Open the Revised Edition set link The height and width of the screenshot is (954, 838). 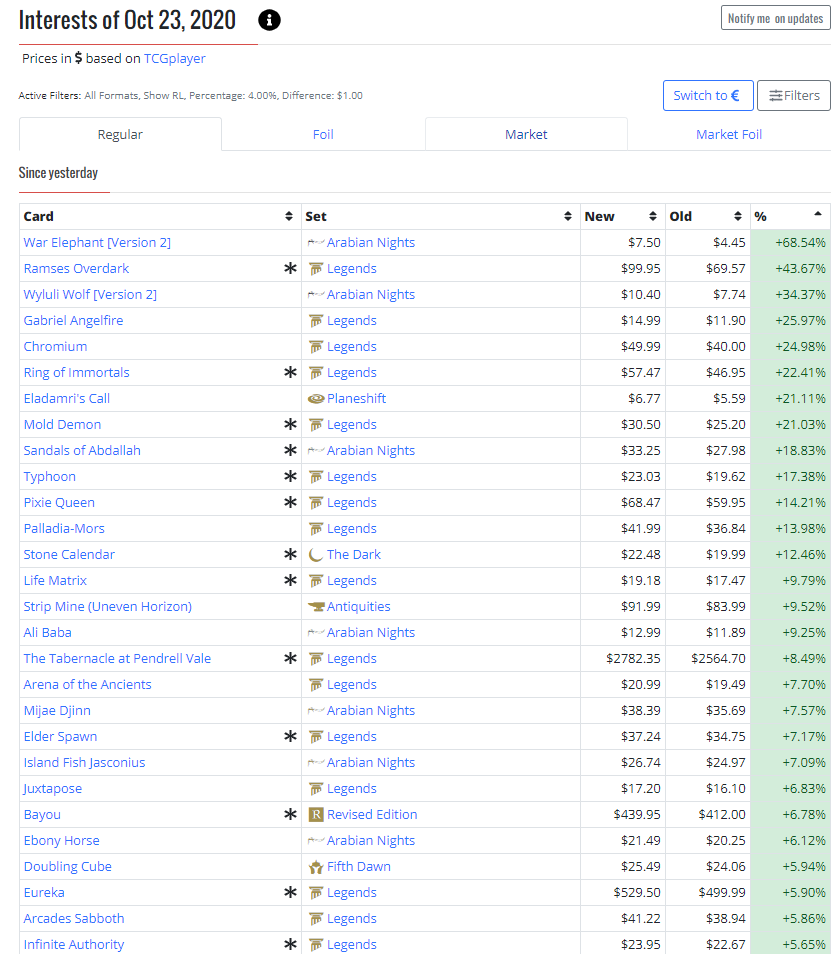click(372, 815)
